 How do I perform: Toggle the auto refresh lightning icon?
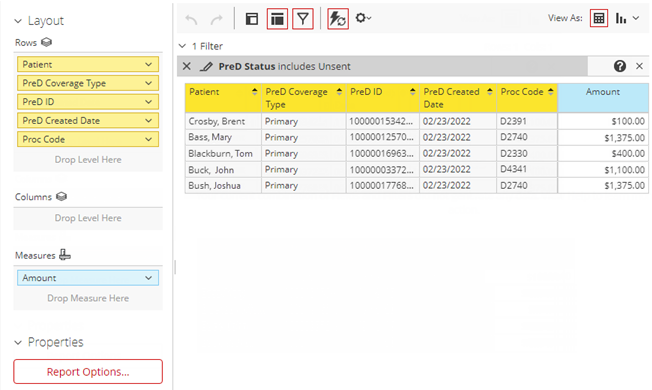pyautogui.click(x=338, y=19)
